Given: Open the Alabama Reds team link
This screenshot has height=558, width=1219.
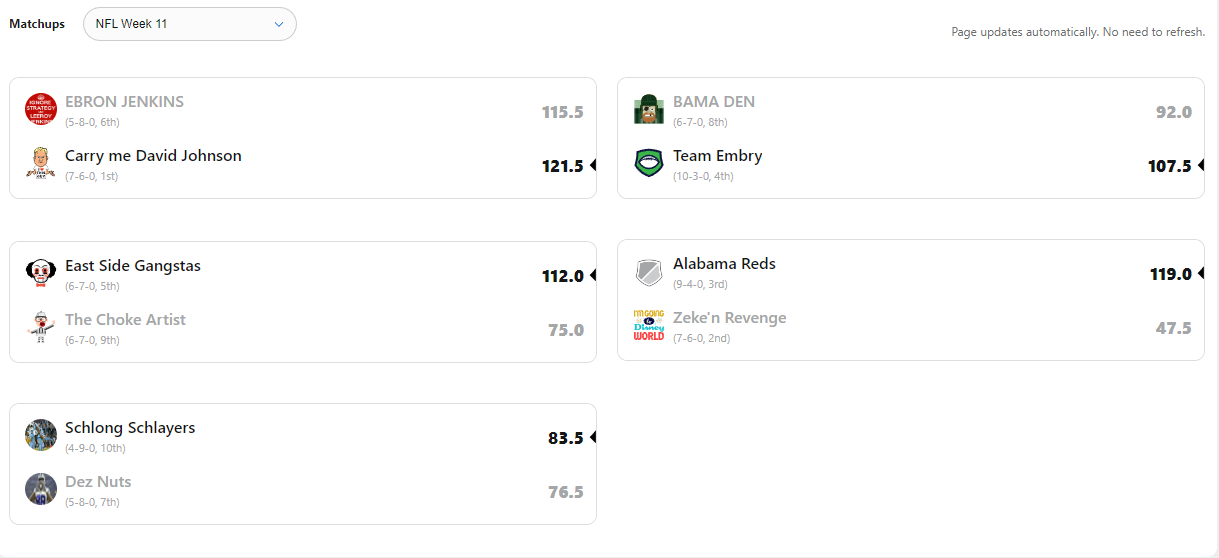Looking at the screenshot, I should coord(724,264).
